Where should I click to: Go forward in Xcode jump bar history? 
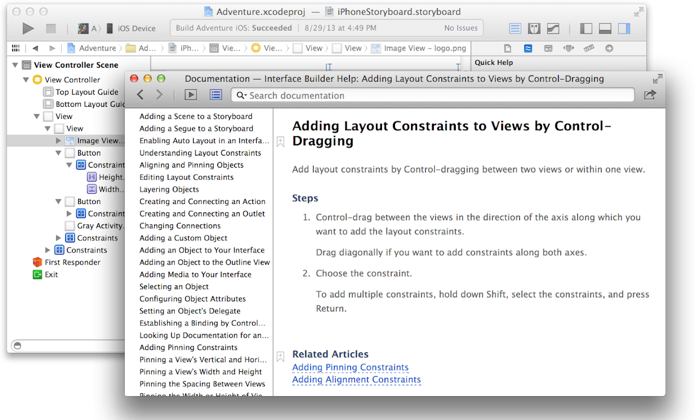(x=52, y=48)
